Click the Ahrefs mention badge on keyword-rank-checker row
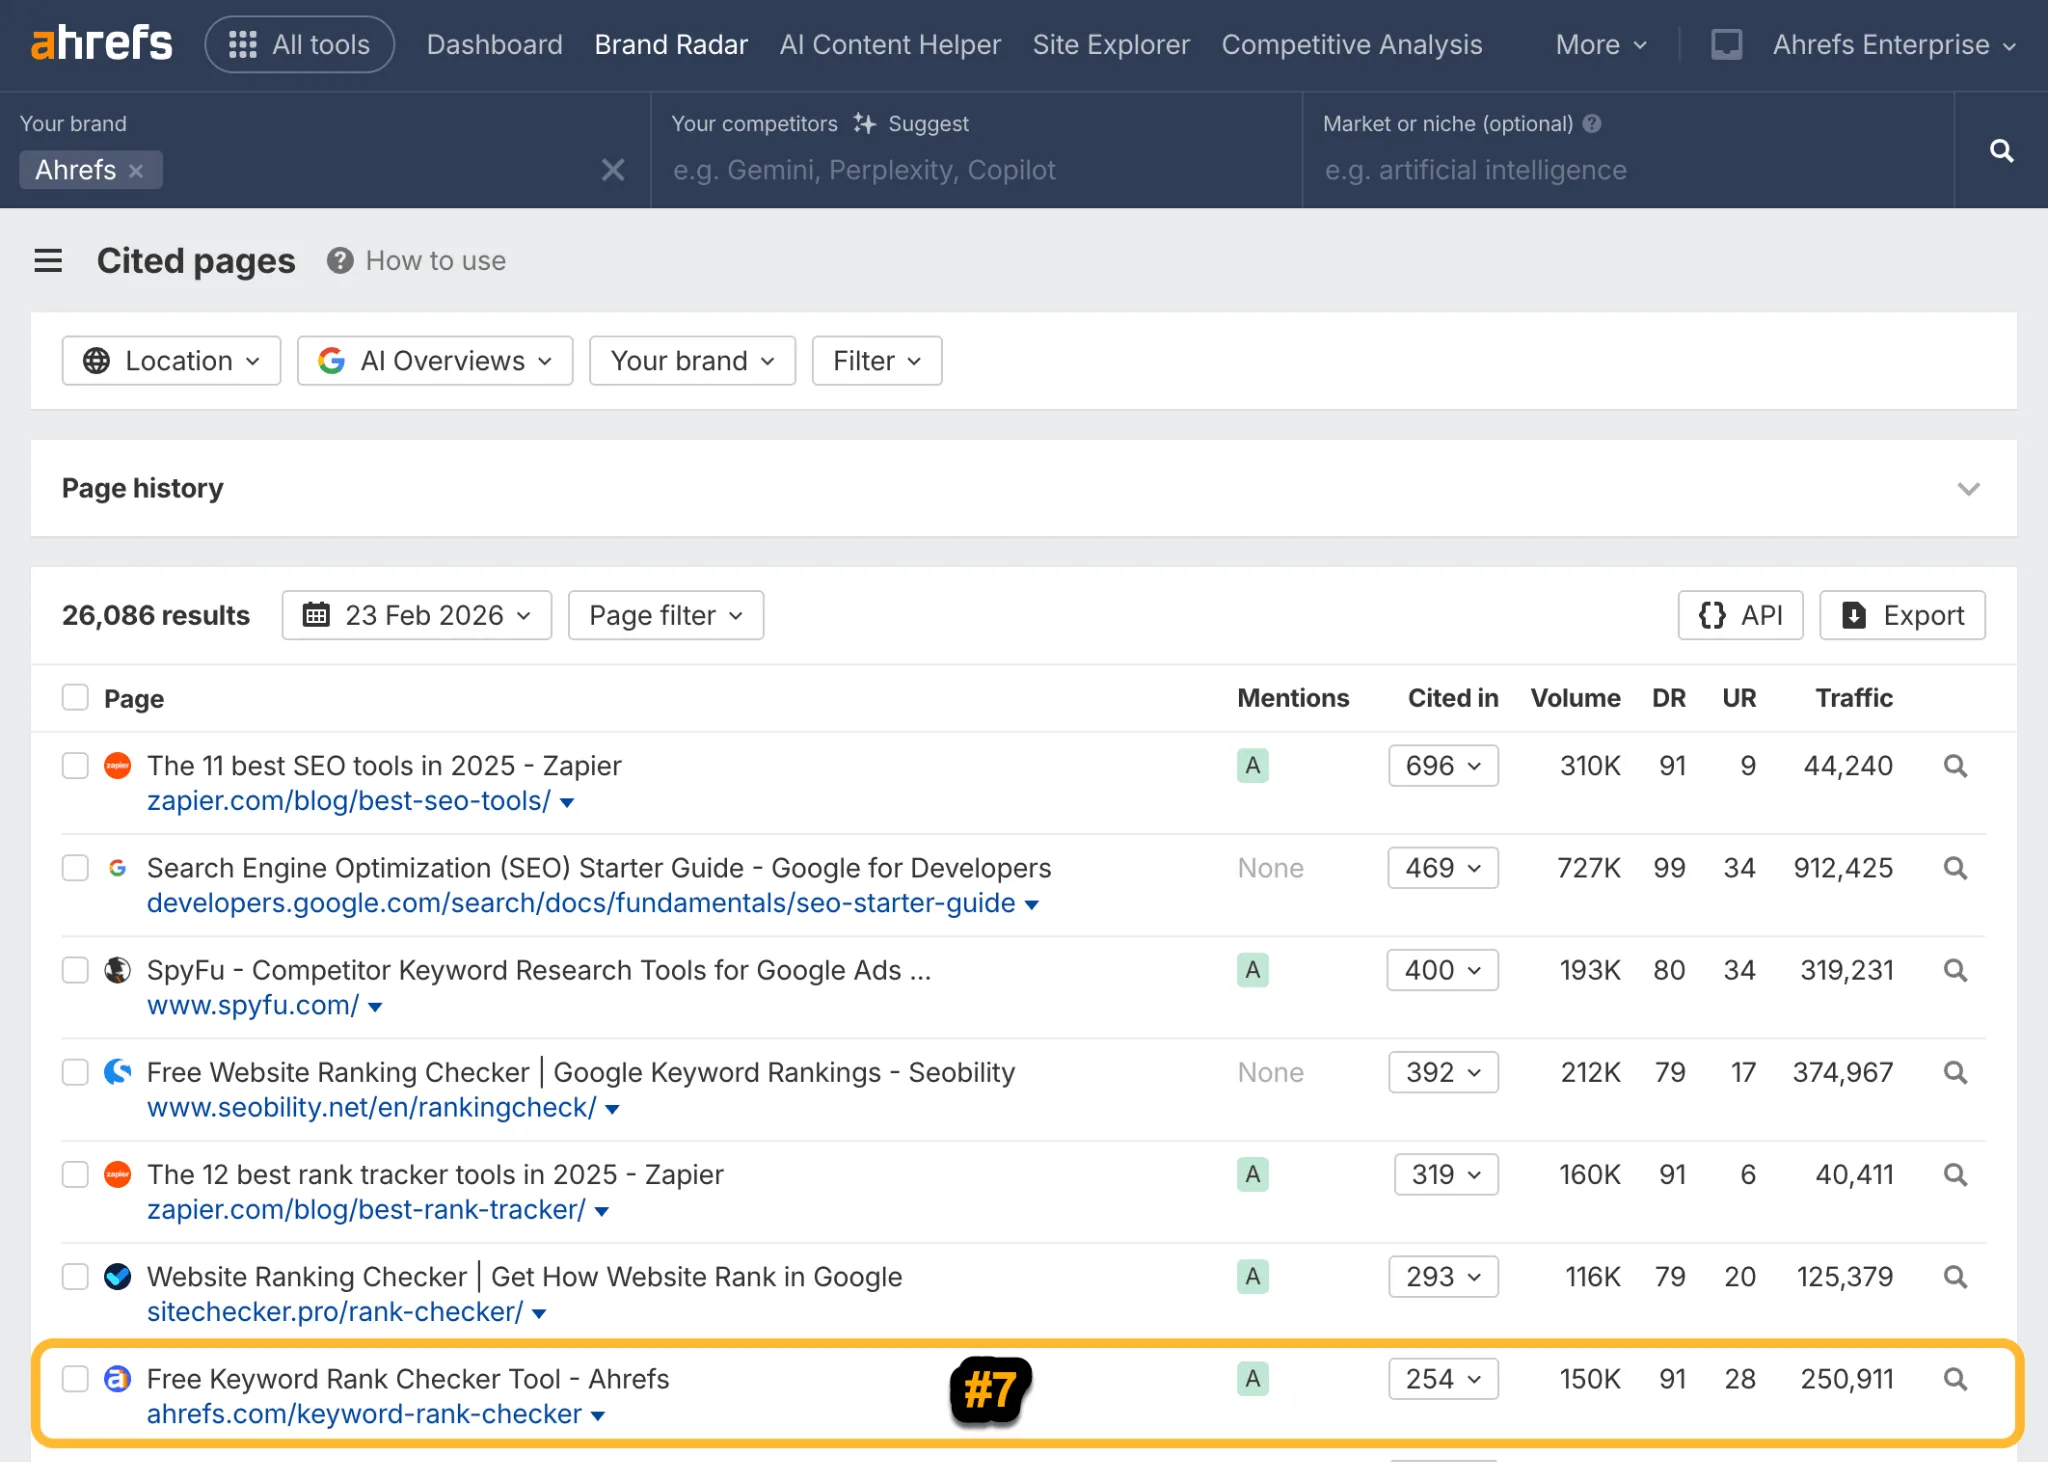The height and width of the screenshot is (1462, 2048). pyautogui.click(x=1252, y=1377)
